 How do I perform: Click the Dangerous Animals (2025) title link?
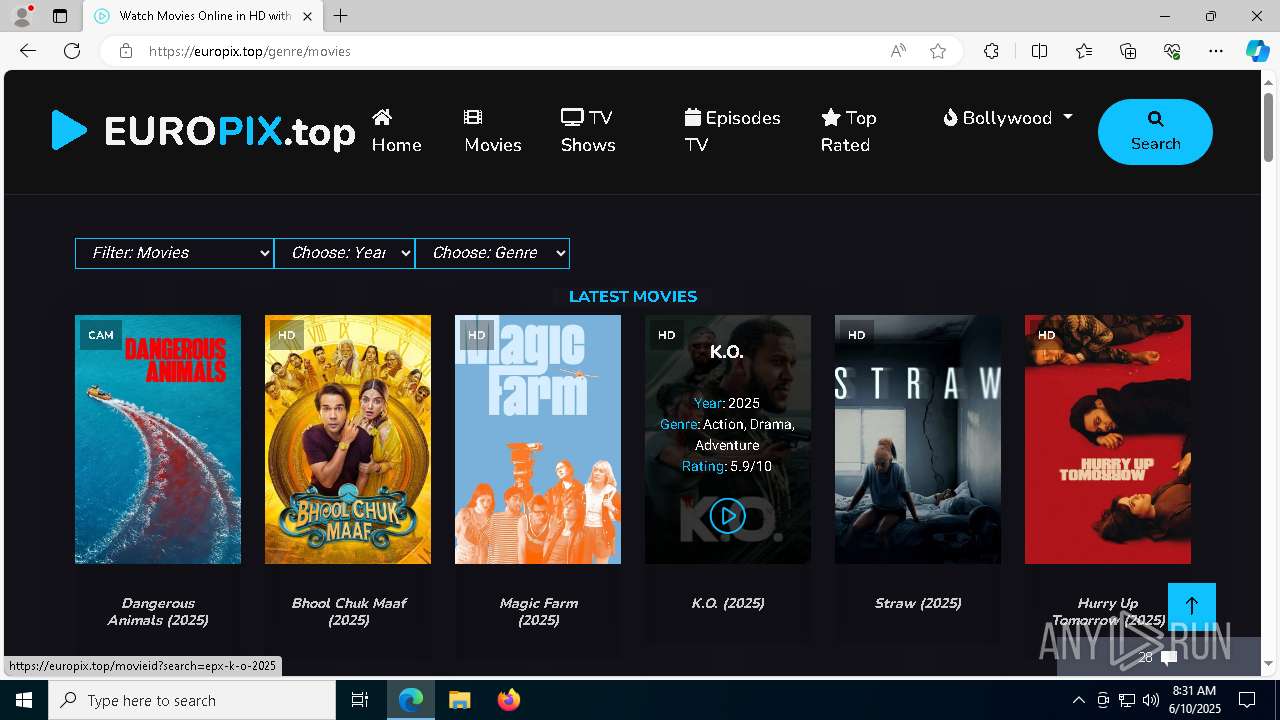158,611
